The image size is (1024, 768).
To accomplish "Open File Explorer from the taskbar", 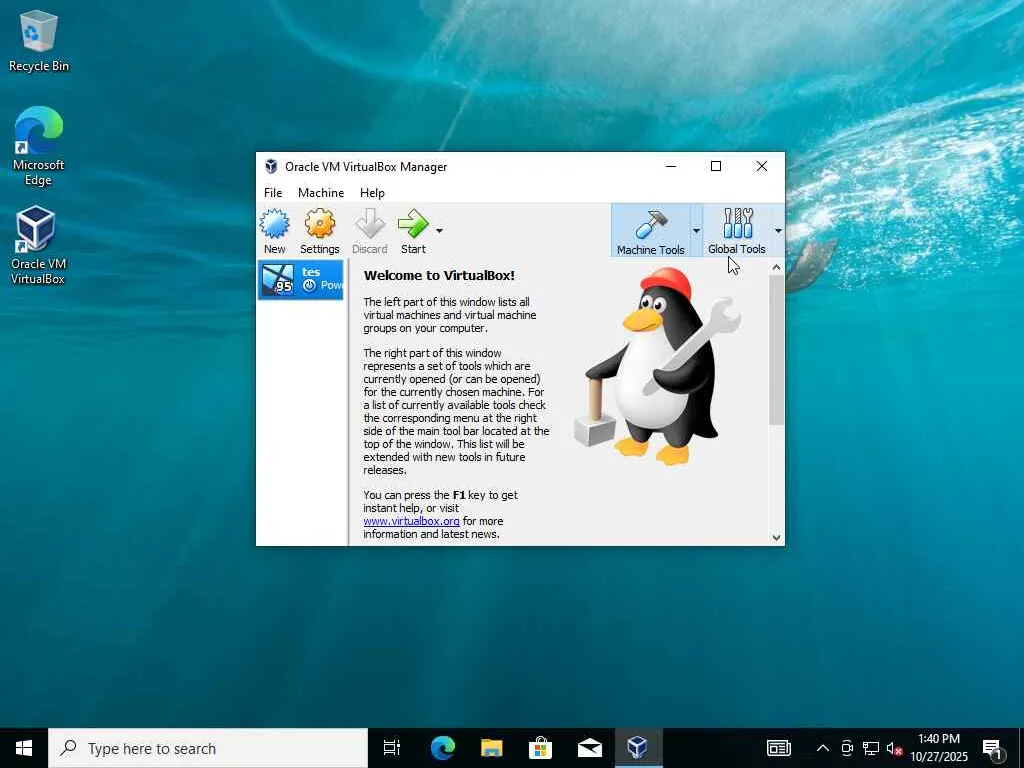I will click(x=492, y=748).
